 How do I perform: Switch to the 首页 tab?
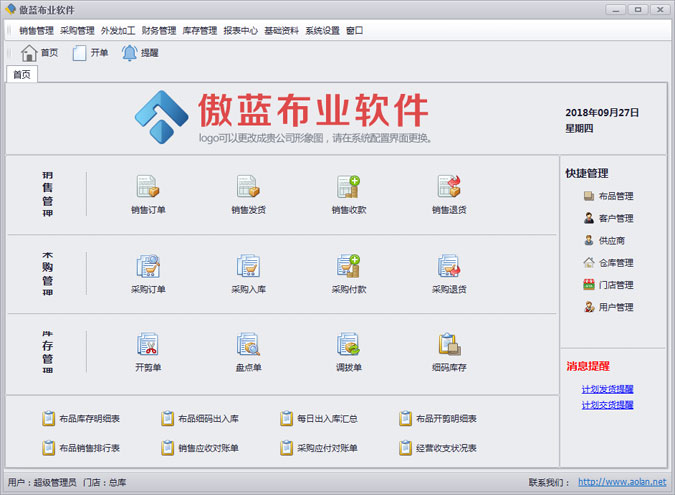click(x=22, y=74)
